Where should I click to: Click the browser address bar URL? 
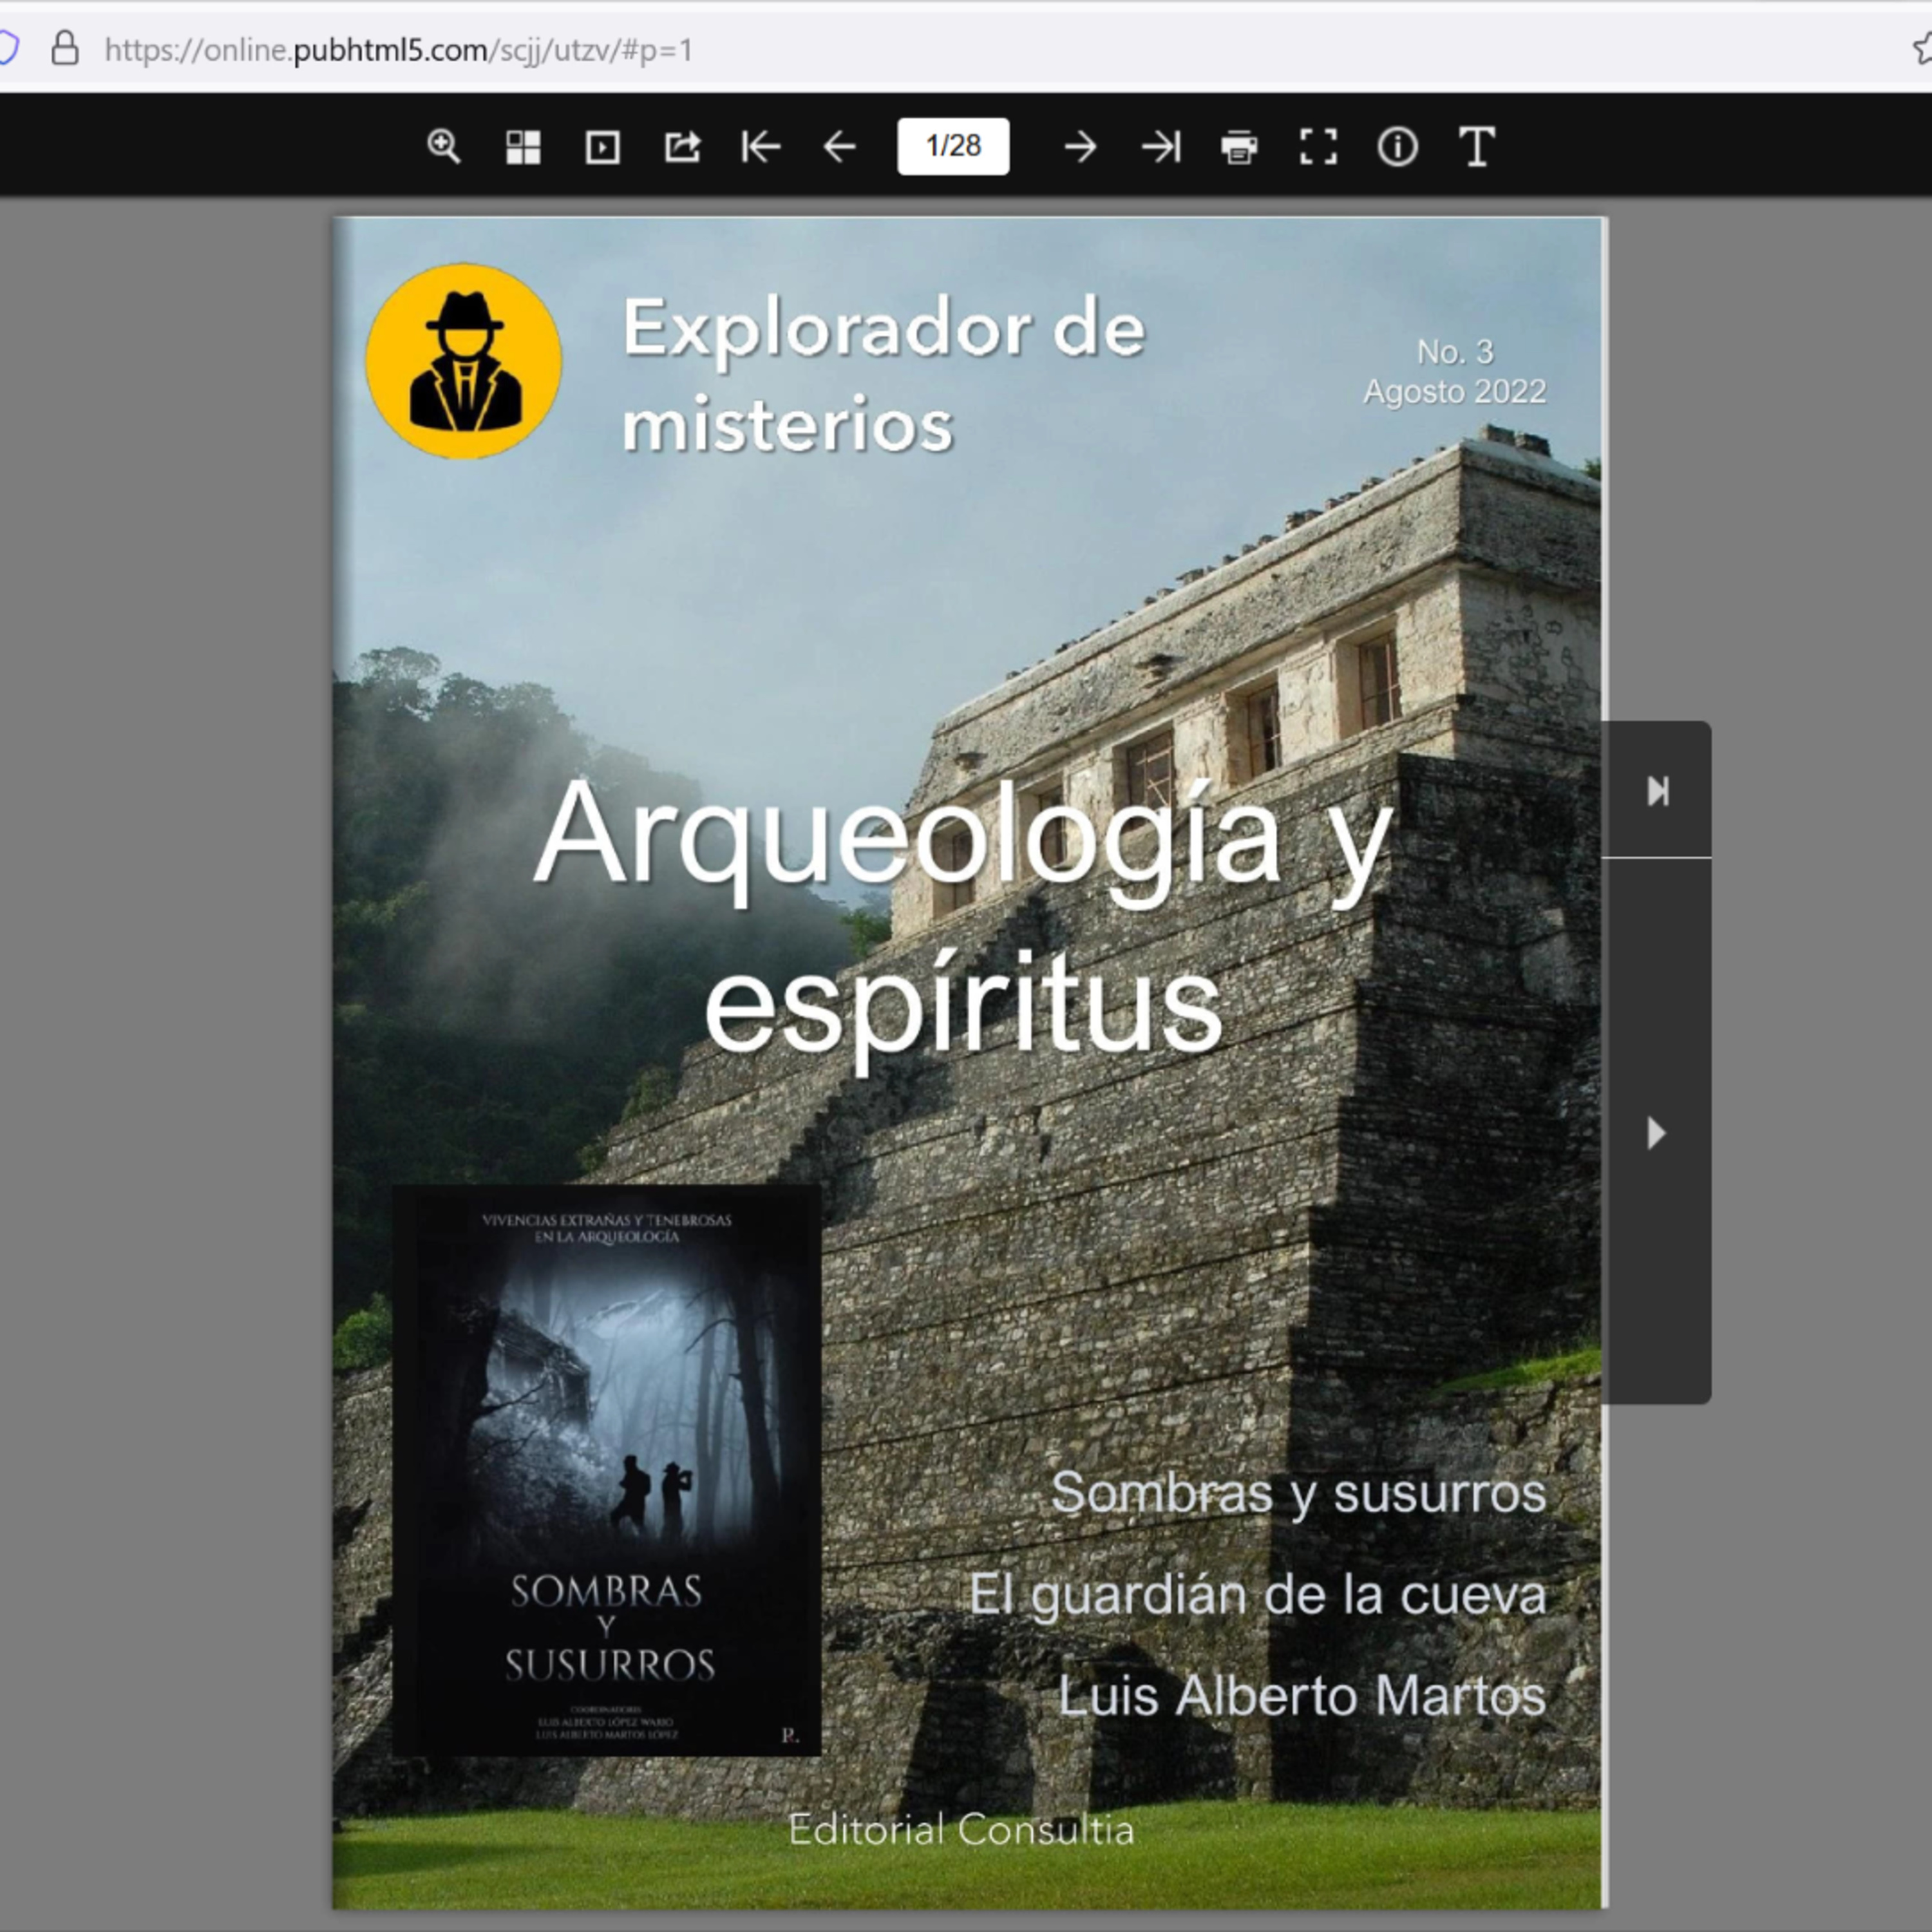(x=398, y=50)
